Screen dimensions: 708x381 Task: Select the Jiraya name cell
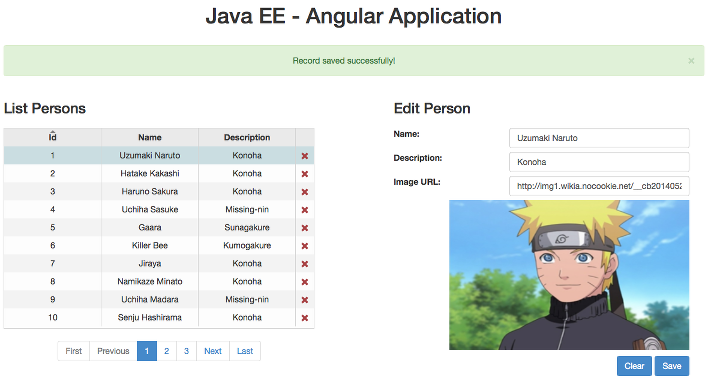150,263
